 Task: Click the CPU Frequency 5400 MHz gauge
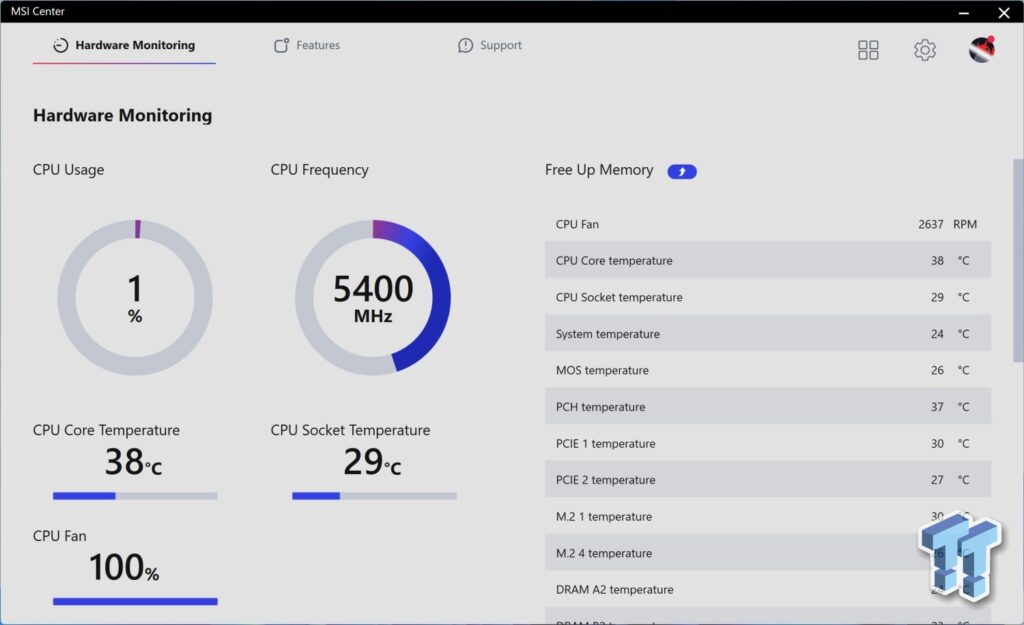pyautogui.click(x=373, y=297)
